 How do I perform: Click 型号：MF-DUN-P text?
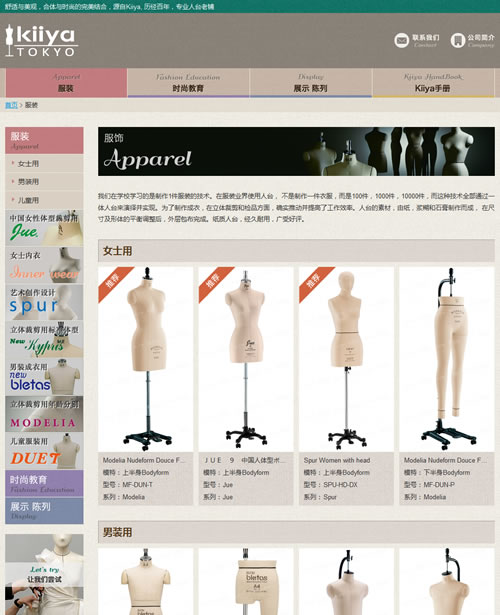tap(429, 485)
